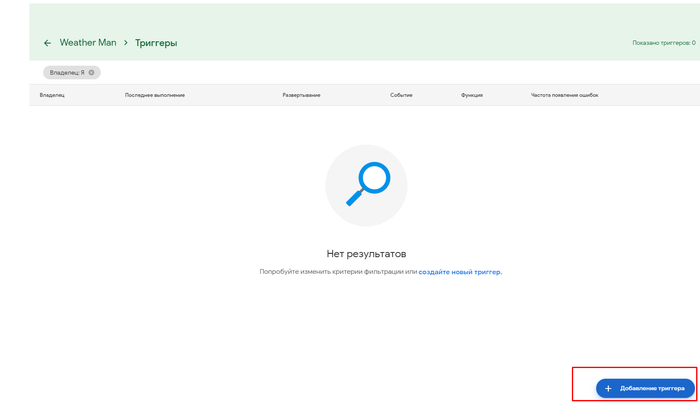Click the blue magnifying glass illustration
Viewport: 700px width, 406px height.
pyautogui.click(x=367, y=185)
